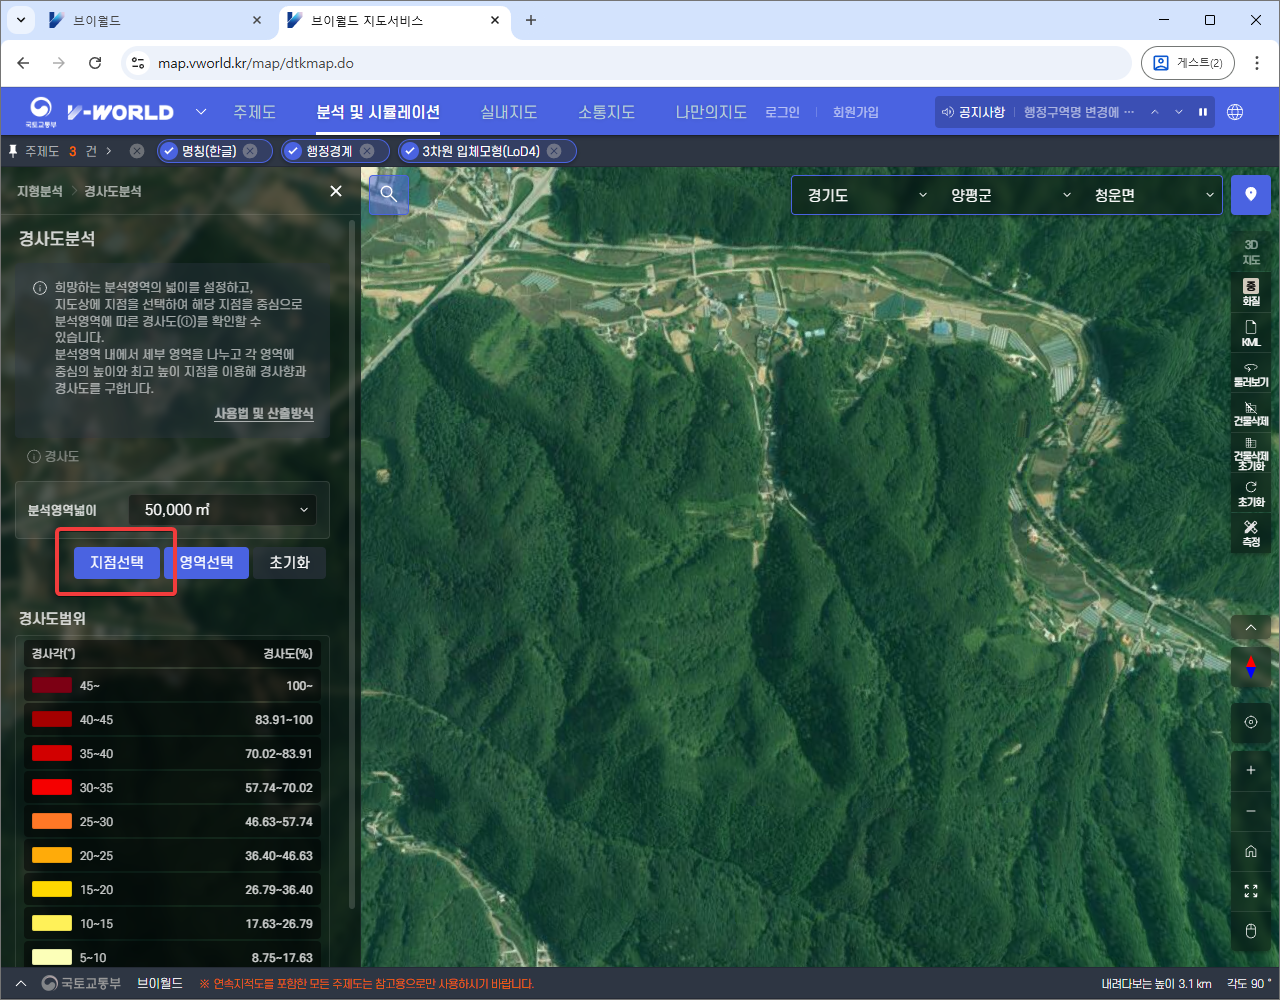This screenshot has width=1280, height=1000.
Task: Expand the 경기도 province dropdown
Action: pyautogui.click(x=866, y=195)
